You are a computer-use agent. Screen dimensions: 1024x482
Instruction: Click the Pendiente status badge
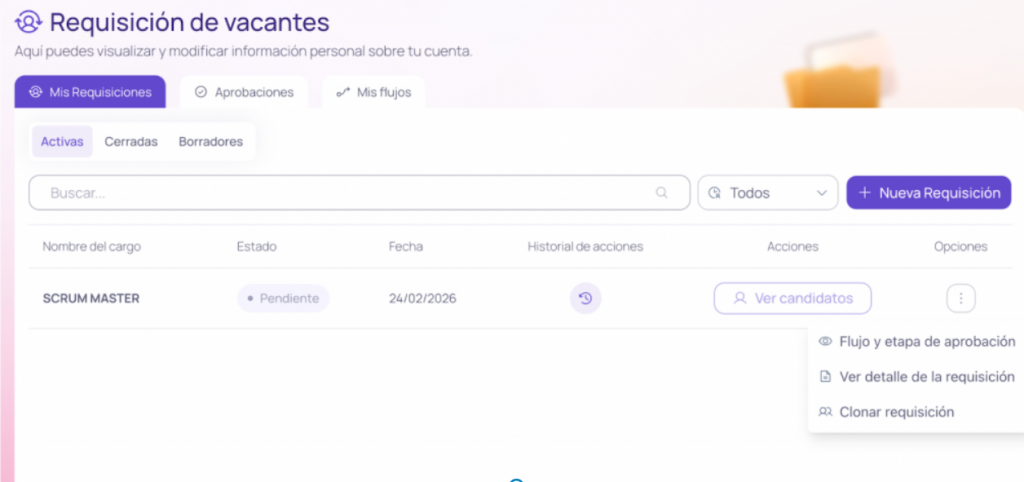tap(283, 298)
